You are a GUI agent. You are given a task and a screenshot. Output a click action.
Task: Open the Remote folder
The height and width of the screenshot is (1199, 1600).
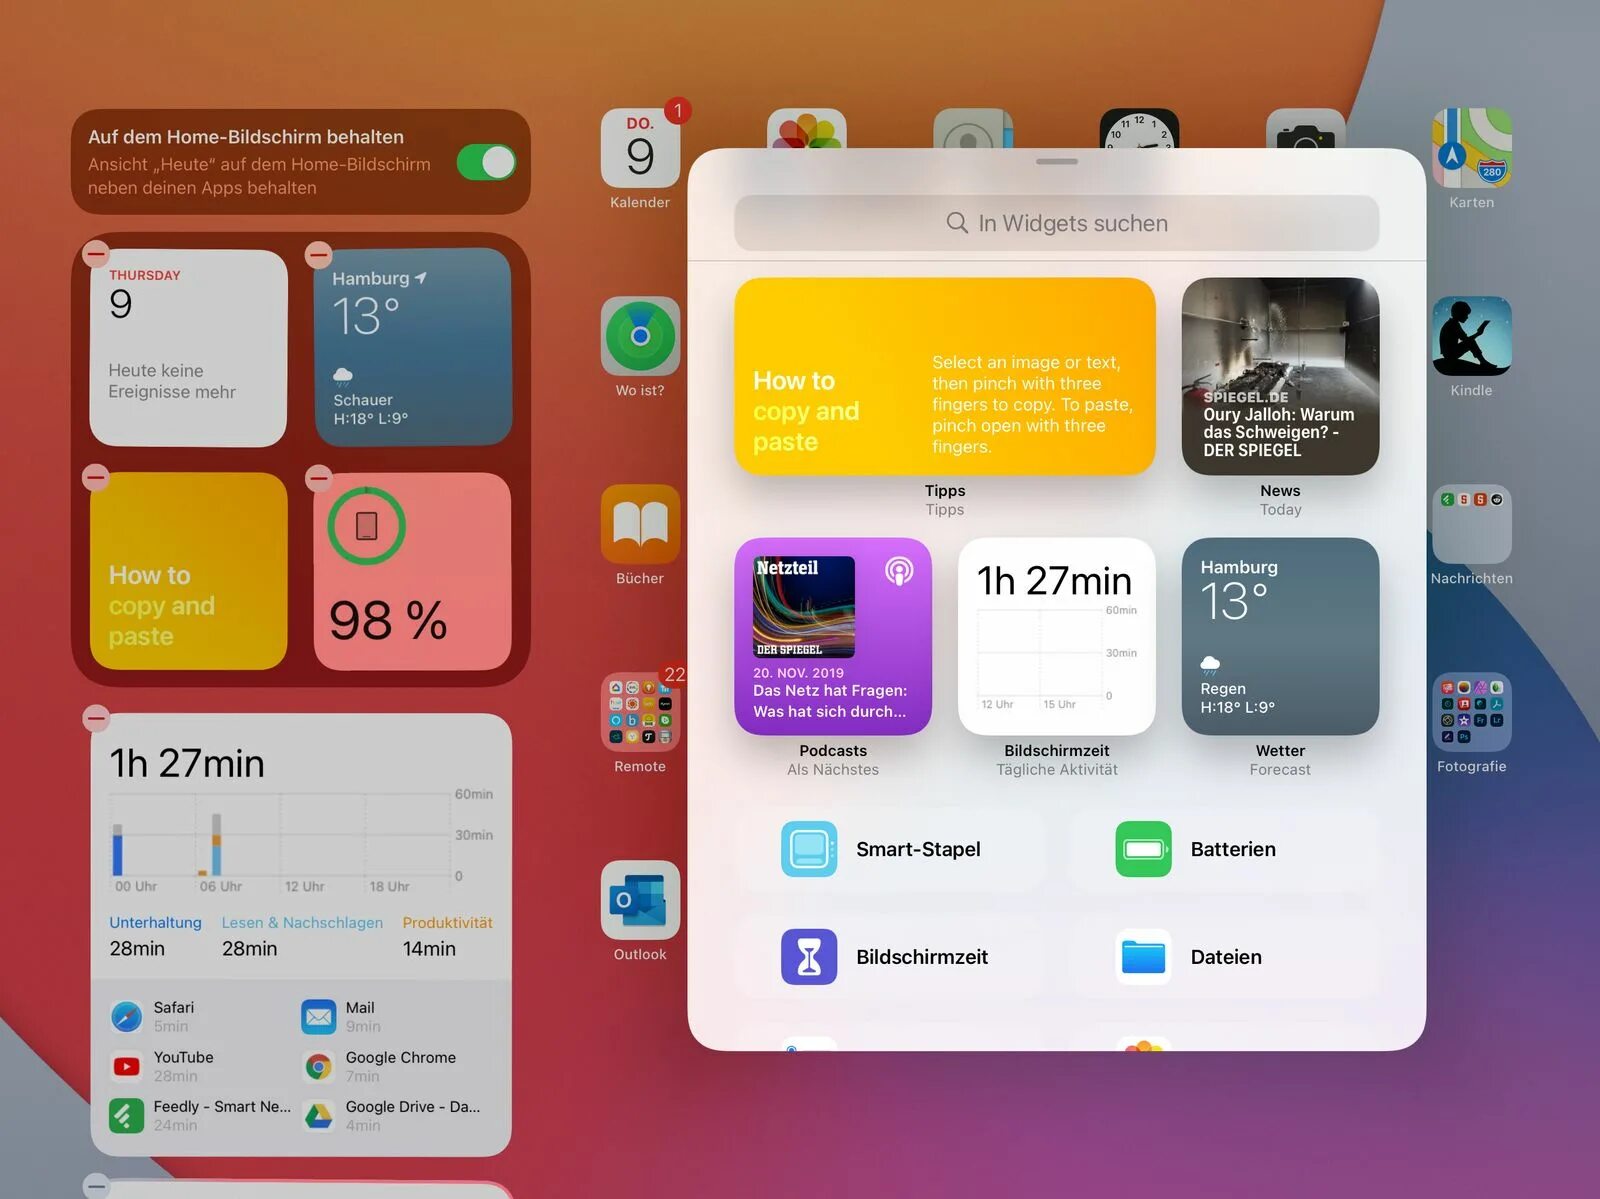pyautogui.click(x=640, y=712)
